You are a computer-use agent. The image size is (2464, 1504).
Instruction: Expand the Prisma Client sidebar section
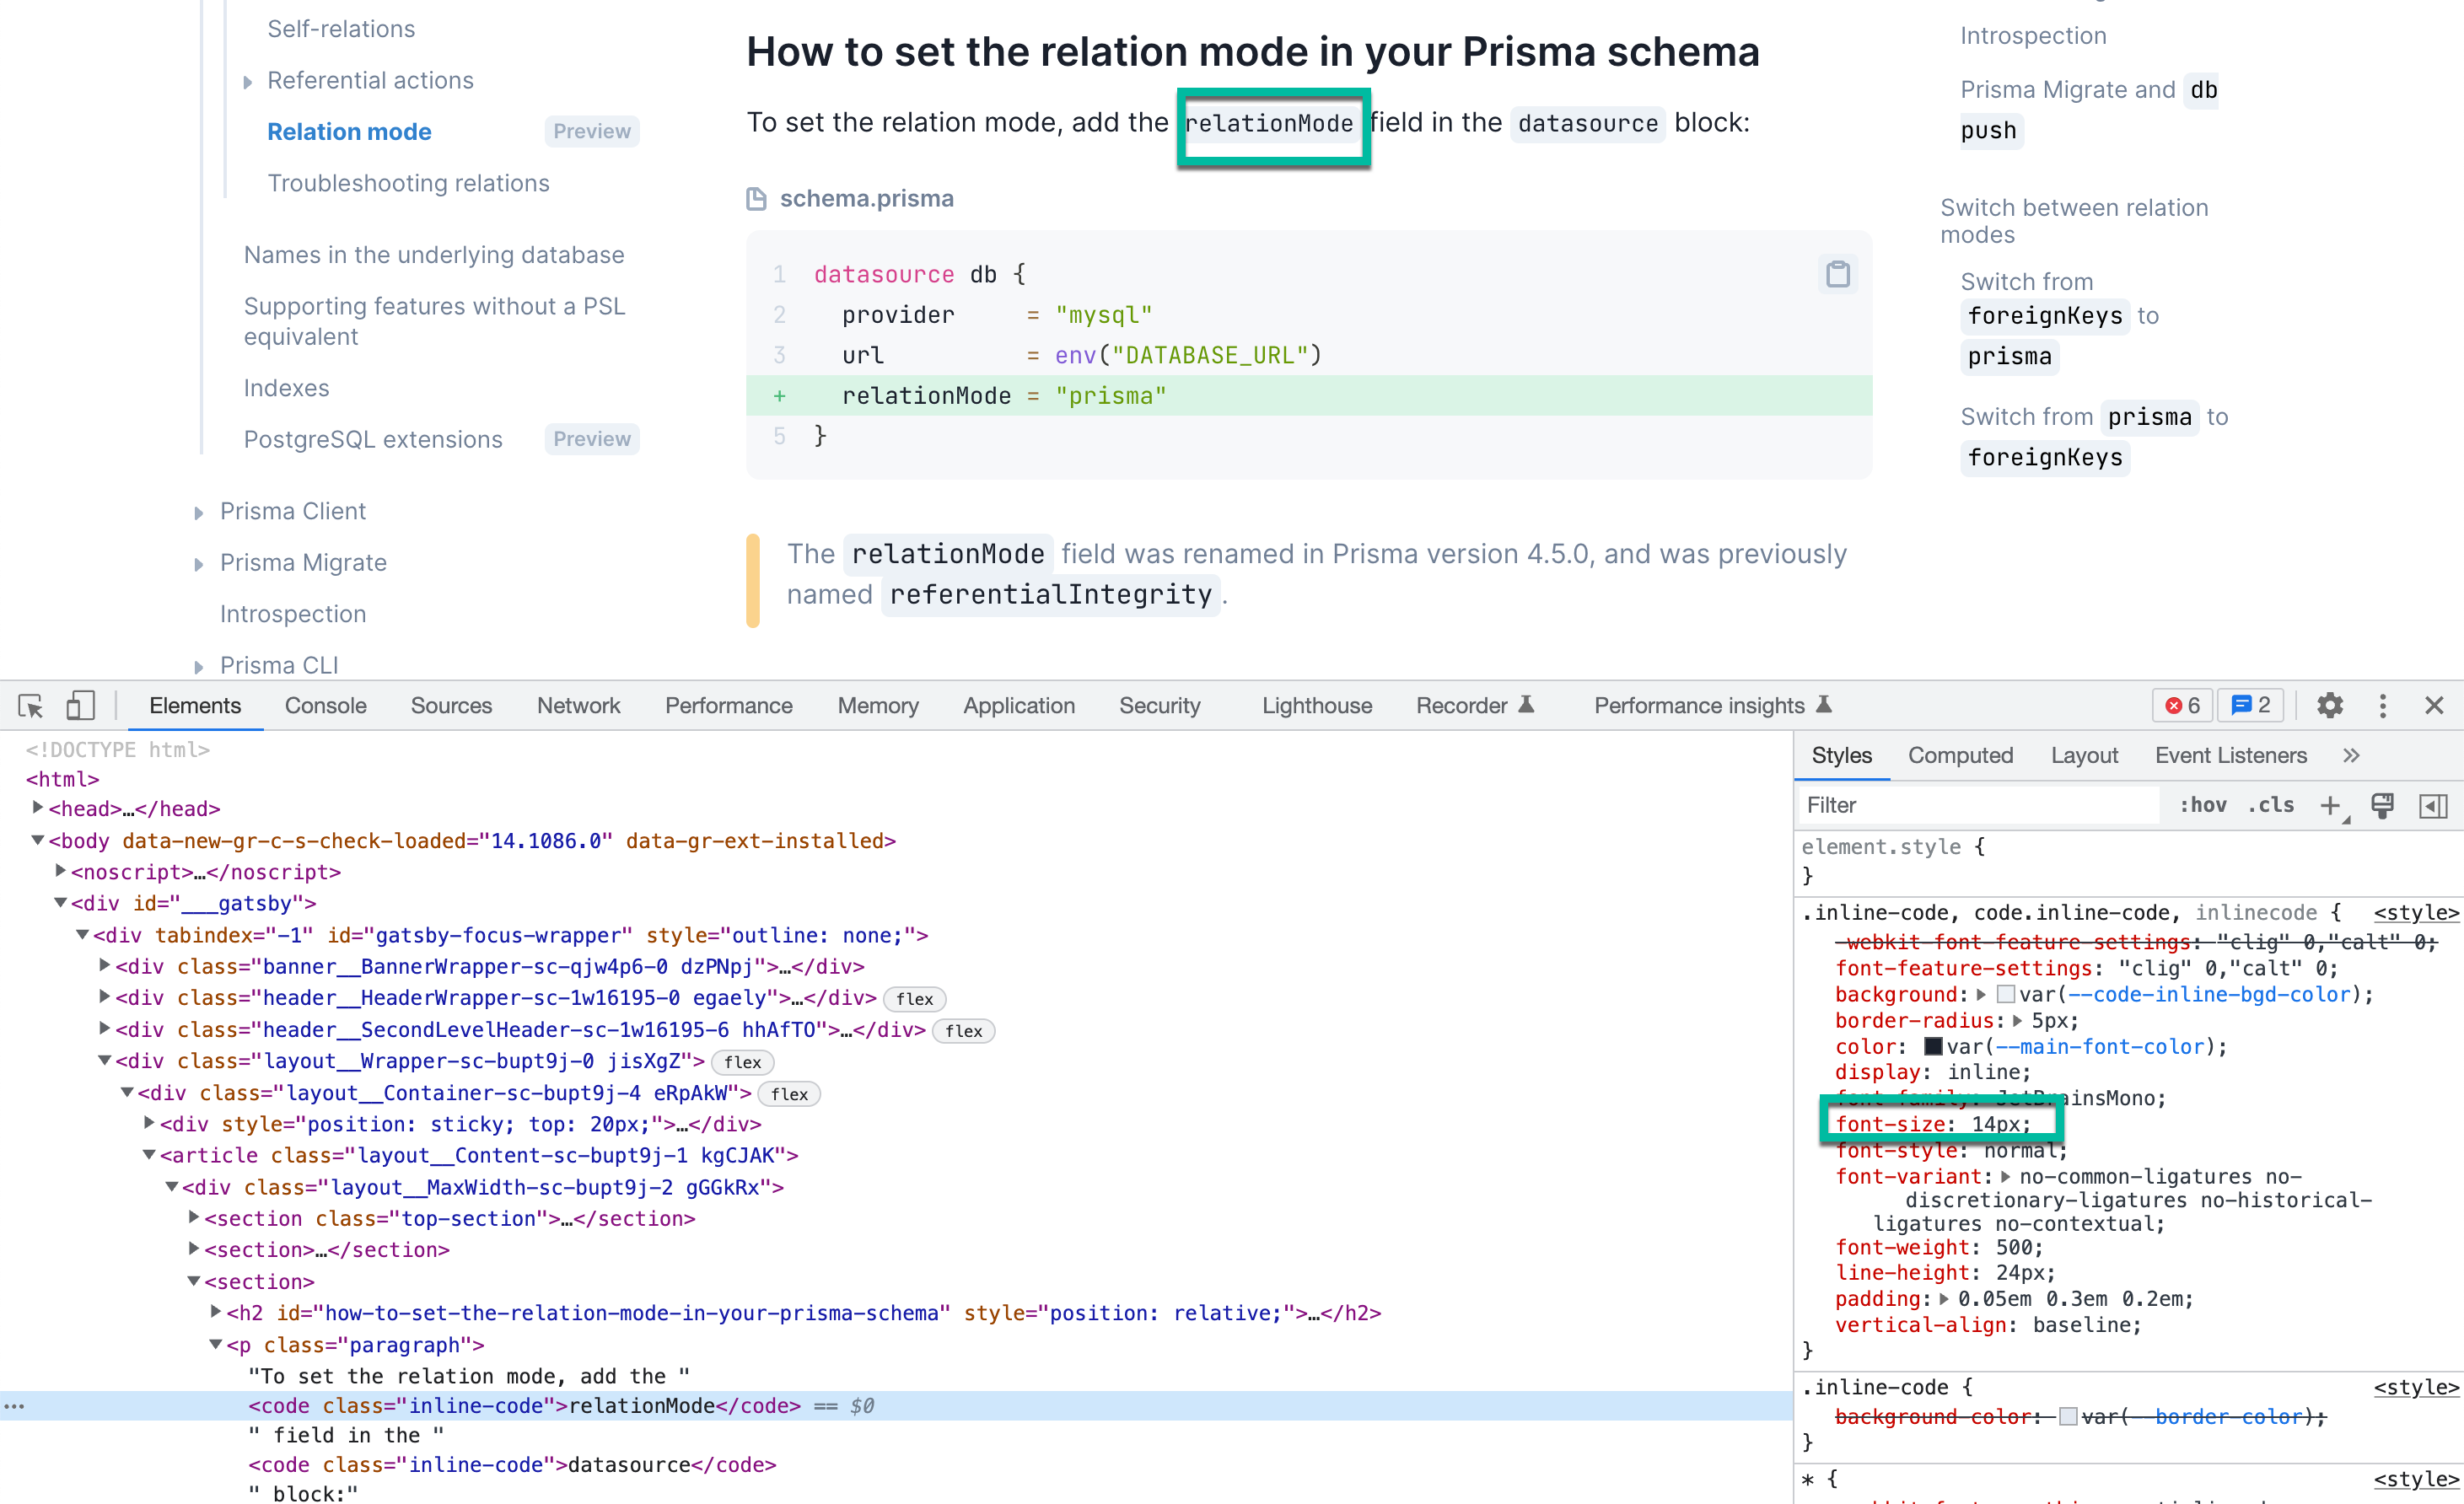click(x=198, y=513)
